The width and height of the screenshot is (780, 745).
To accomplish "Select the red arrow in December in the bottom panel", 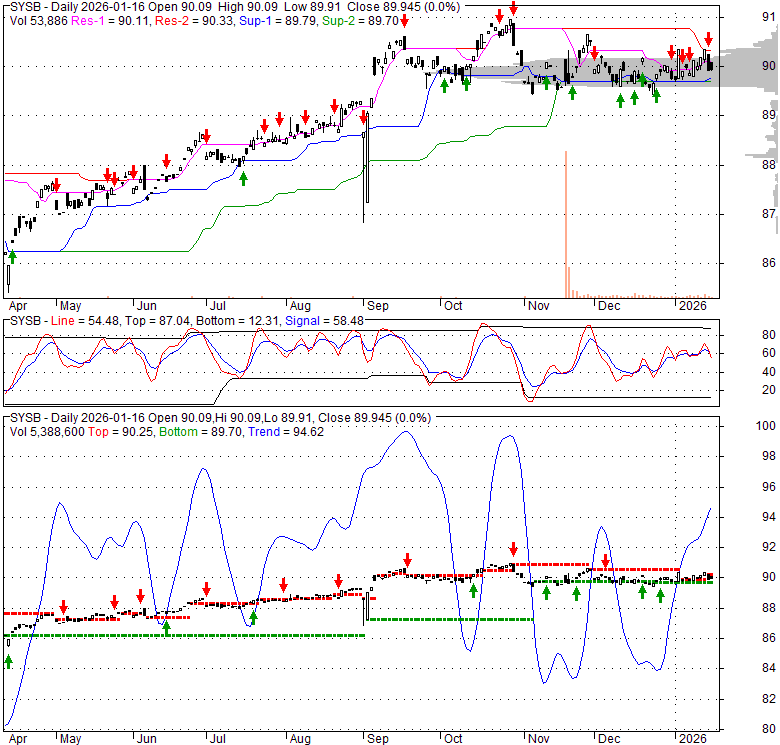I will [x=605, y=561].
